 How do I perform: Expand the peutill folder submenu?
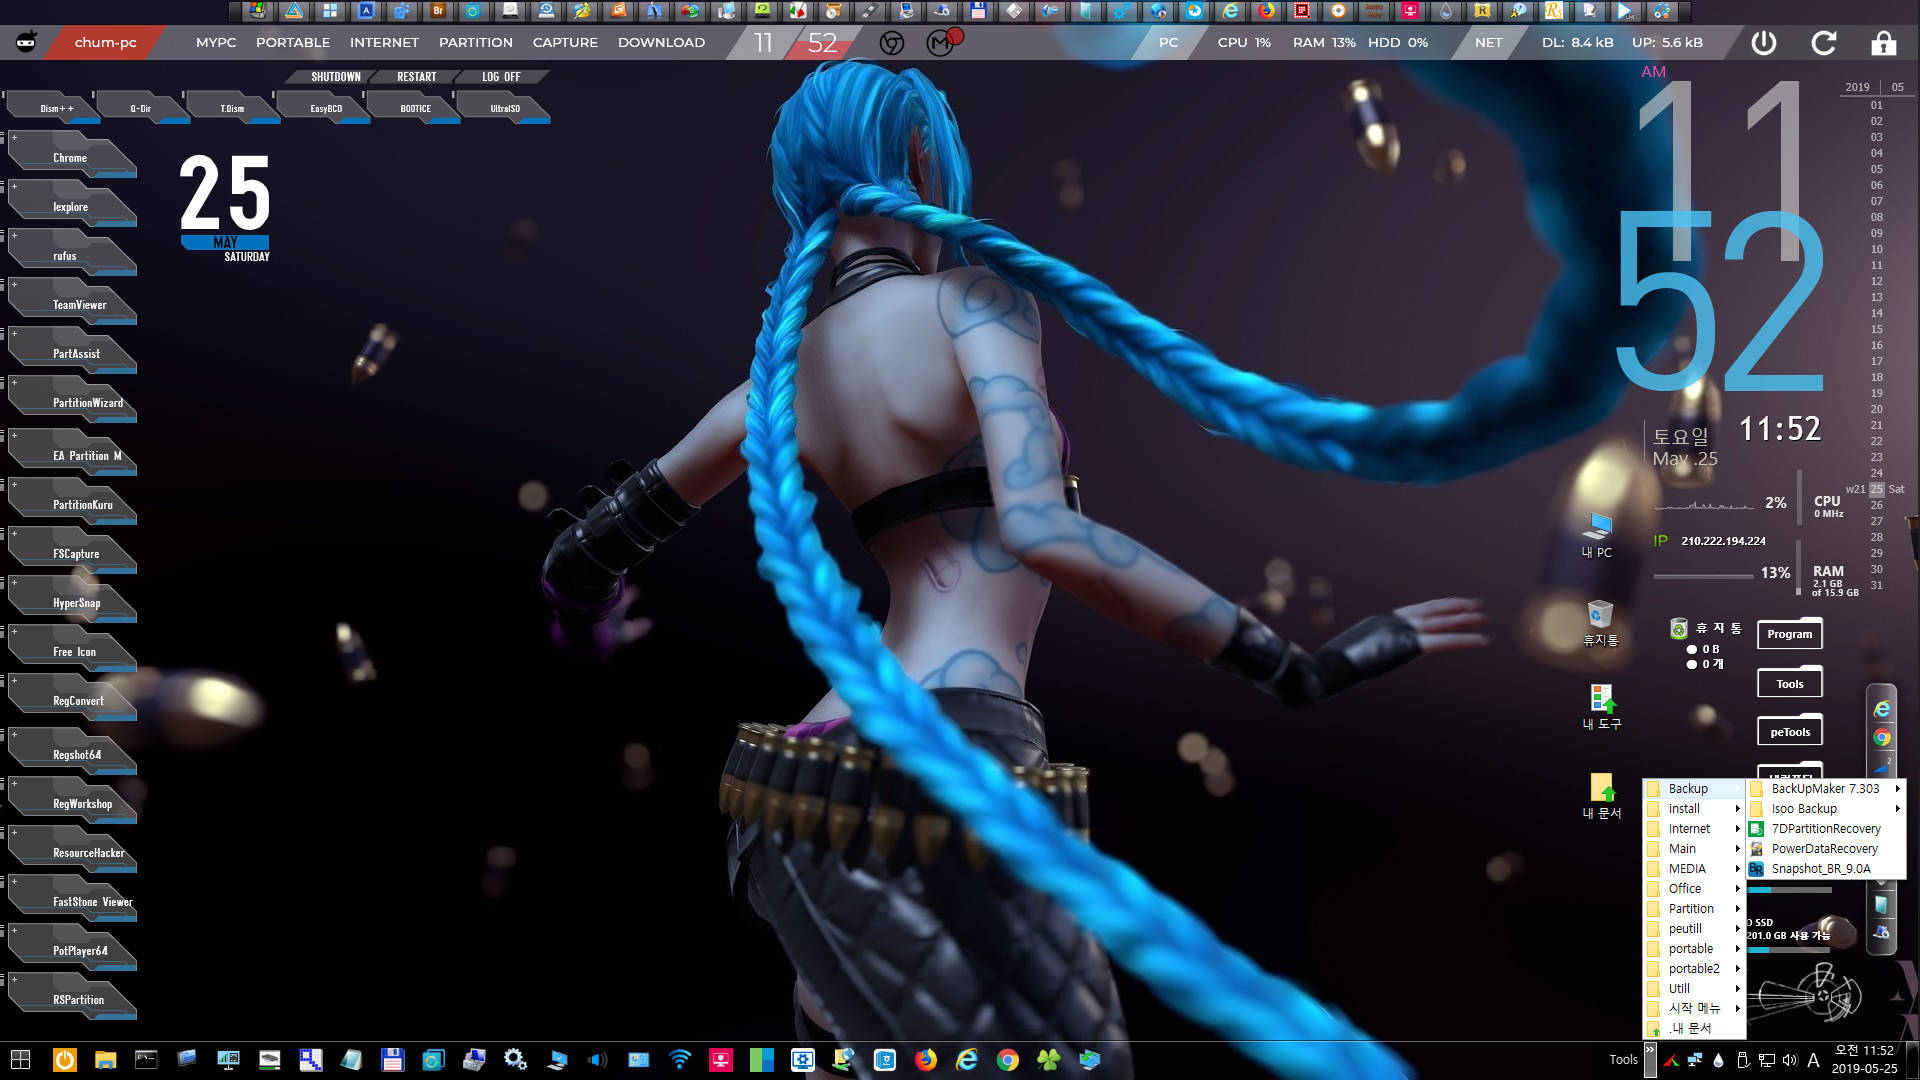1694,929
